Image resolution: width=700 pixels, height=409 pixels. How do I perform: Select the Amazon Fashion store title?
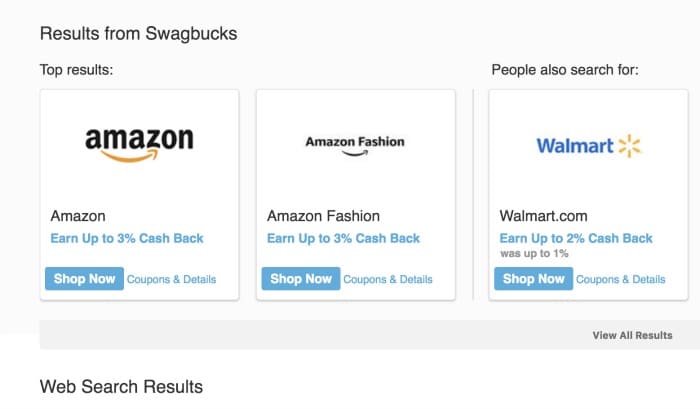point(323,216)
